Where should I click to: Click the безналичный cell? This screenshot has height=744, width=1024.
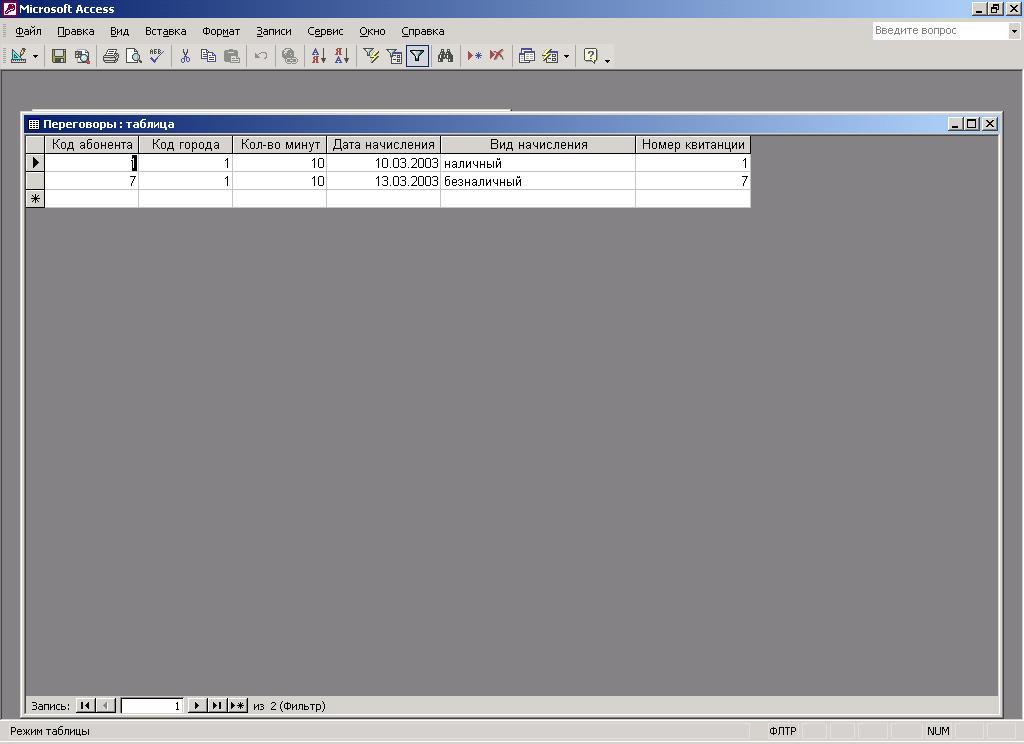538,181
